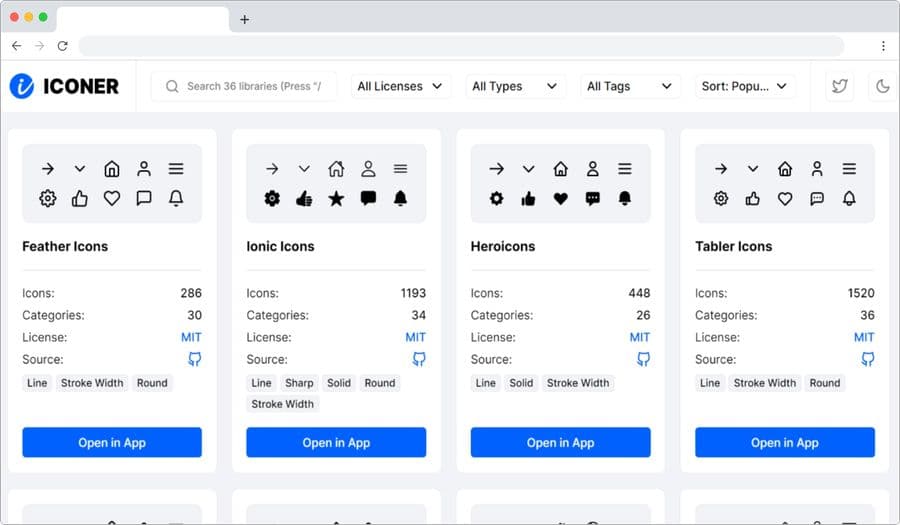Click the Ionic Icons title

point(280,246)
